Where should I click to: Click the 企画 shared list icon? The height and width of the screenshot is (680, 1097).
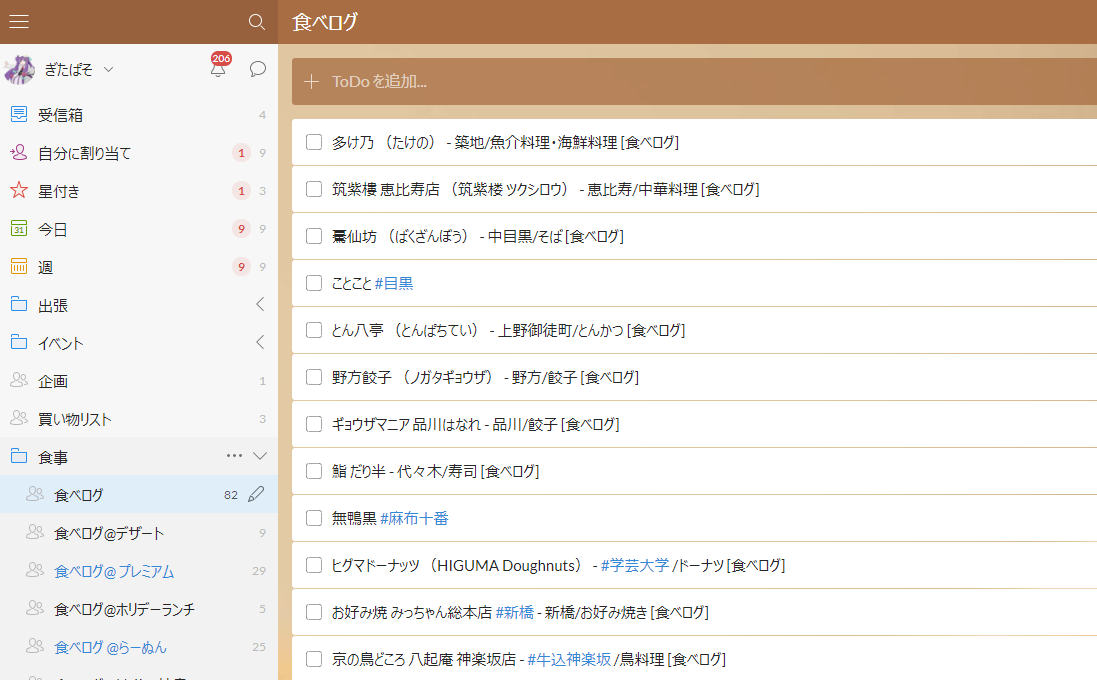tap(19, 380)
